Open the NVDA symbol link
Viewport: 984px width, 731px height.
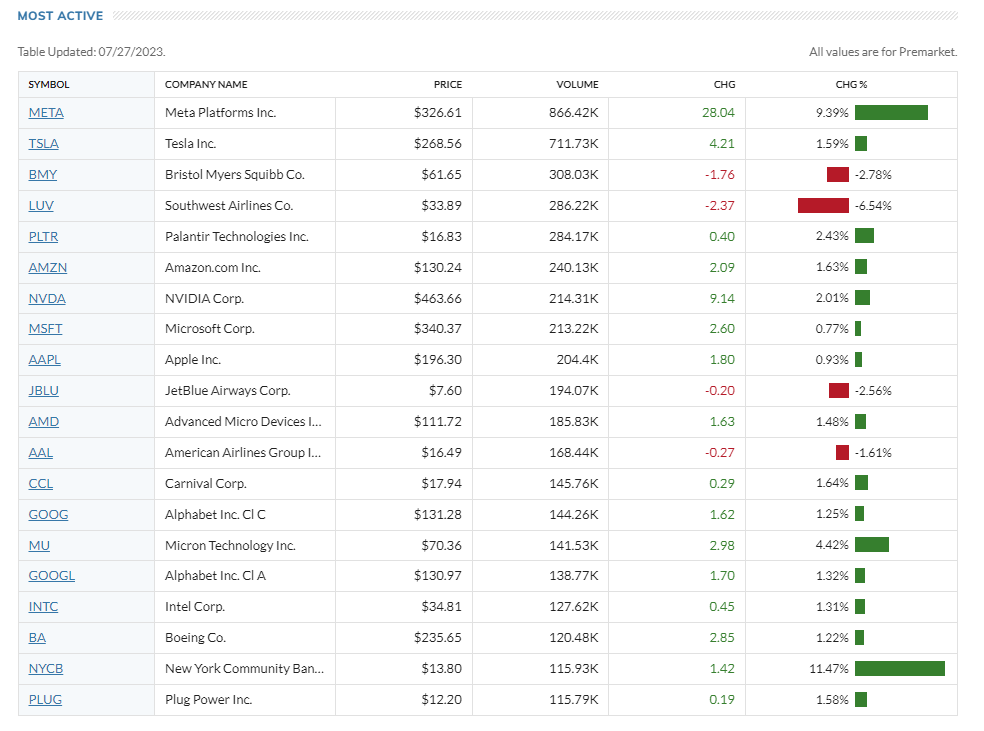point(47,299)
